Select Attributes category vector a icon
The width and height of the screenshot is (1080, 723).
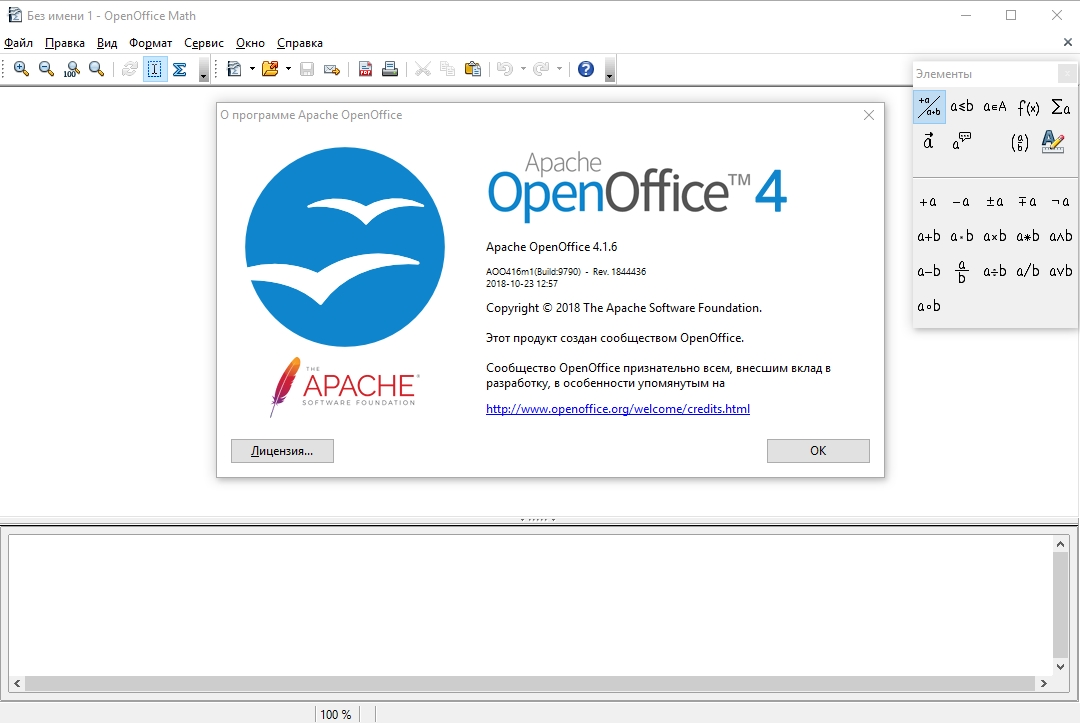click(928, 141)
